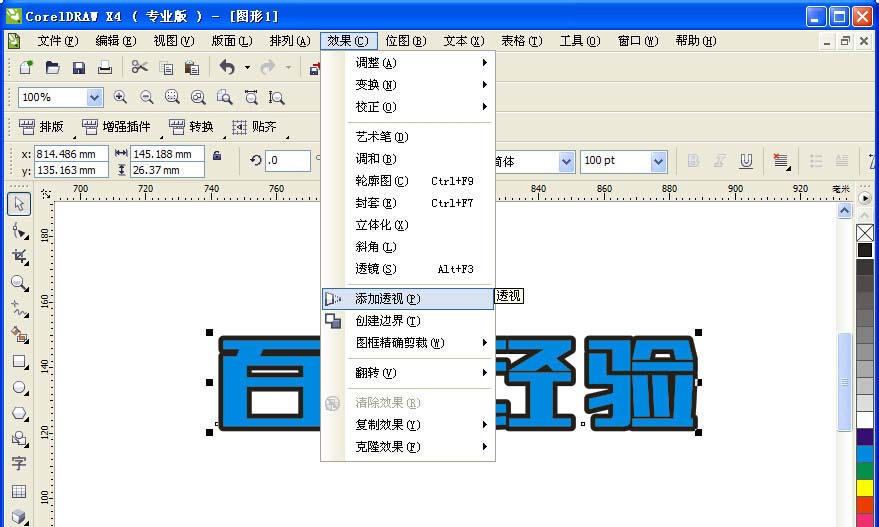Choose 调和(B) menu entry
The image size is (879, 527).
[x=408, y=159]
